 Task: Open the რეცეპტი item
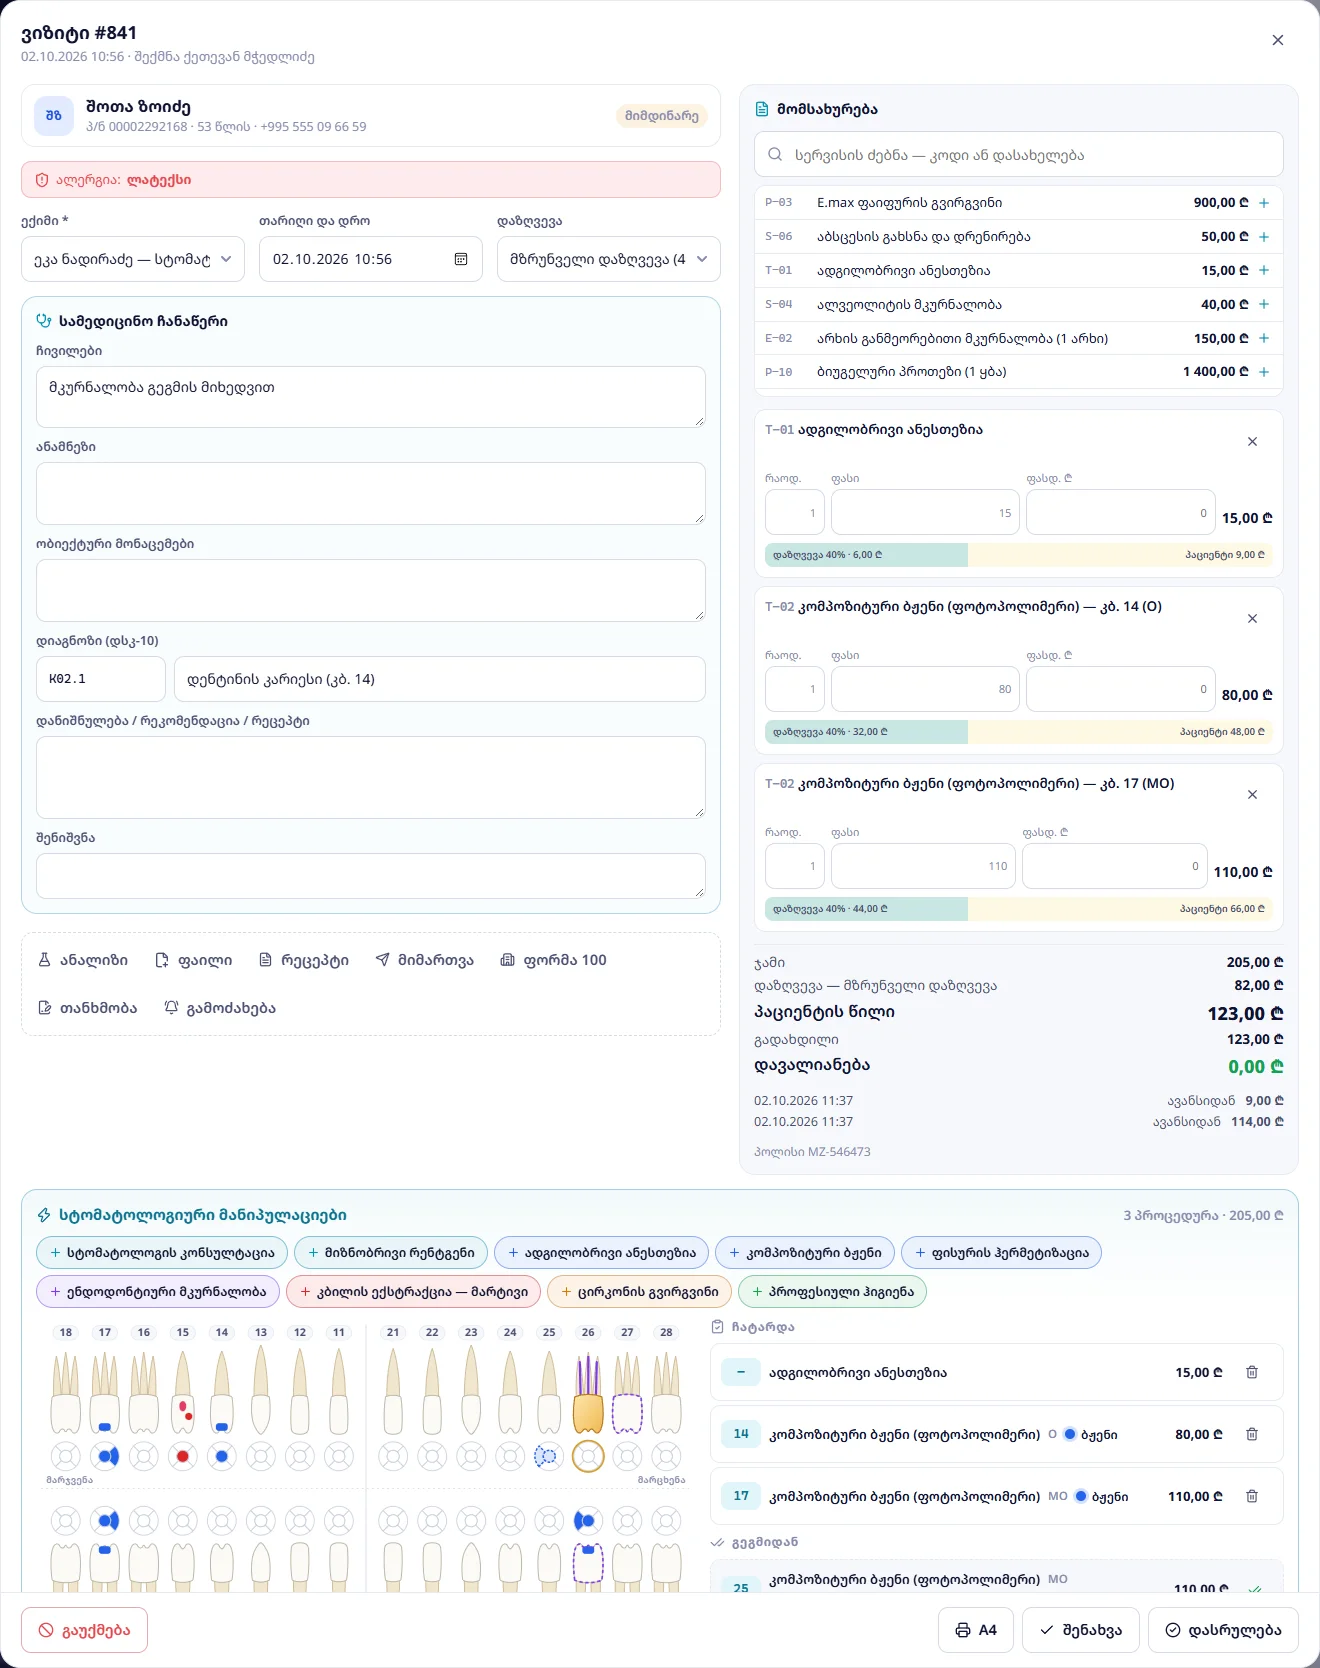304,960
